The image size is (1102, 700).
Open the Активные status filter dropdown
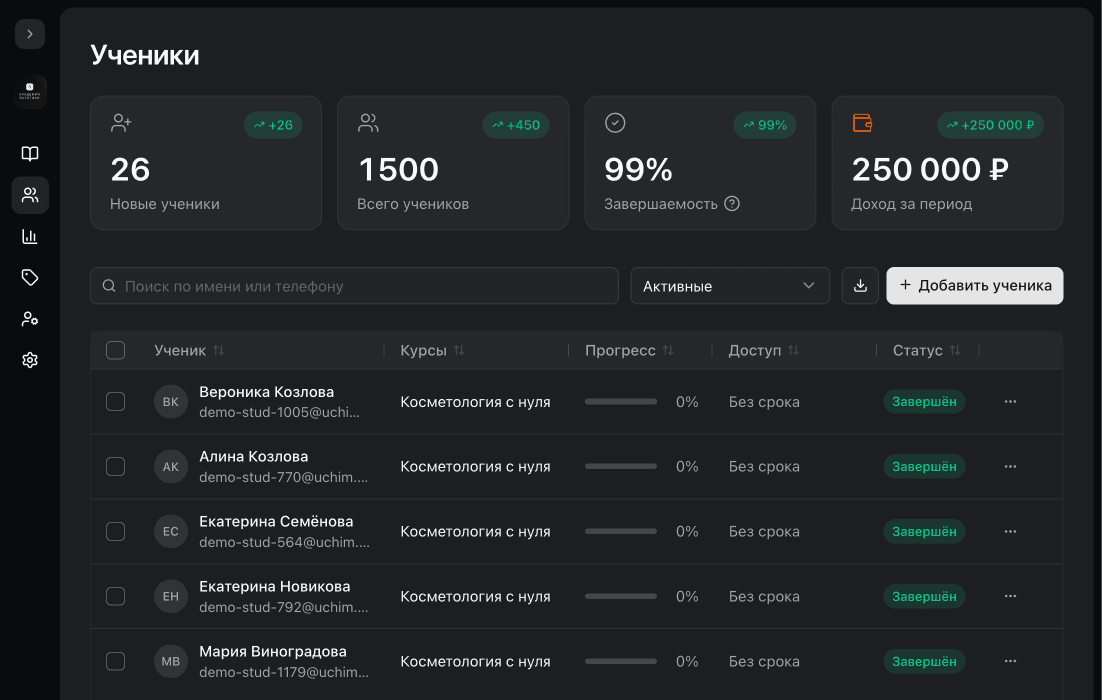[x=730, y=286]
